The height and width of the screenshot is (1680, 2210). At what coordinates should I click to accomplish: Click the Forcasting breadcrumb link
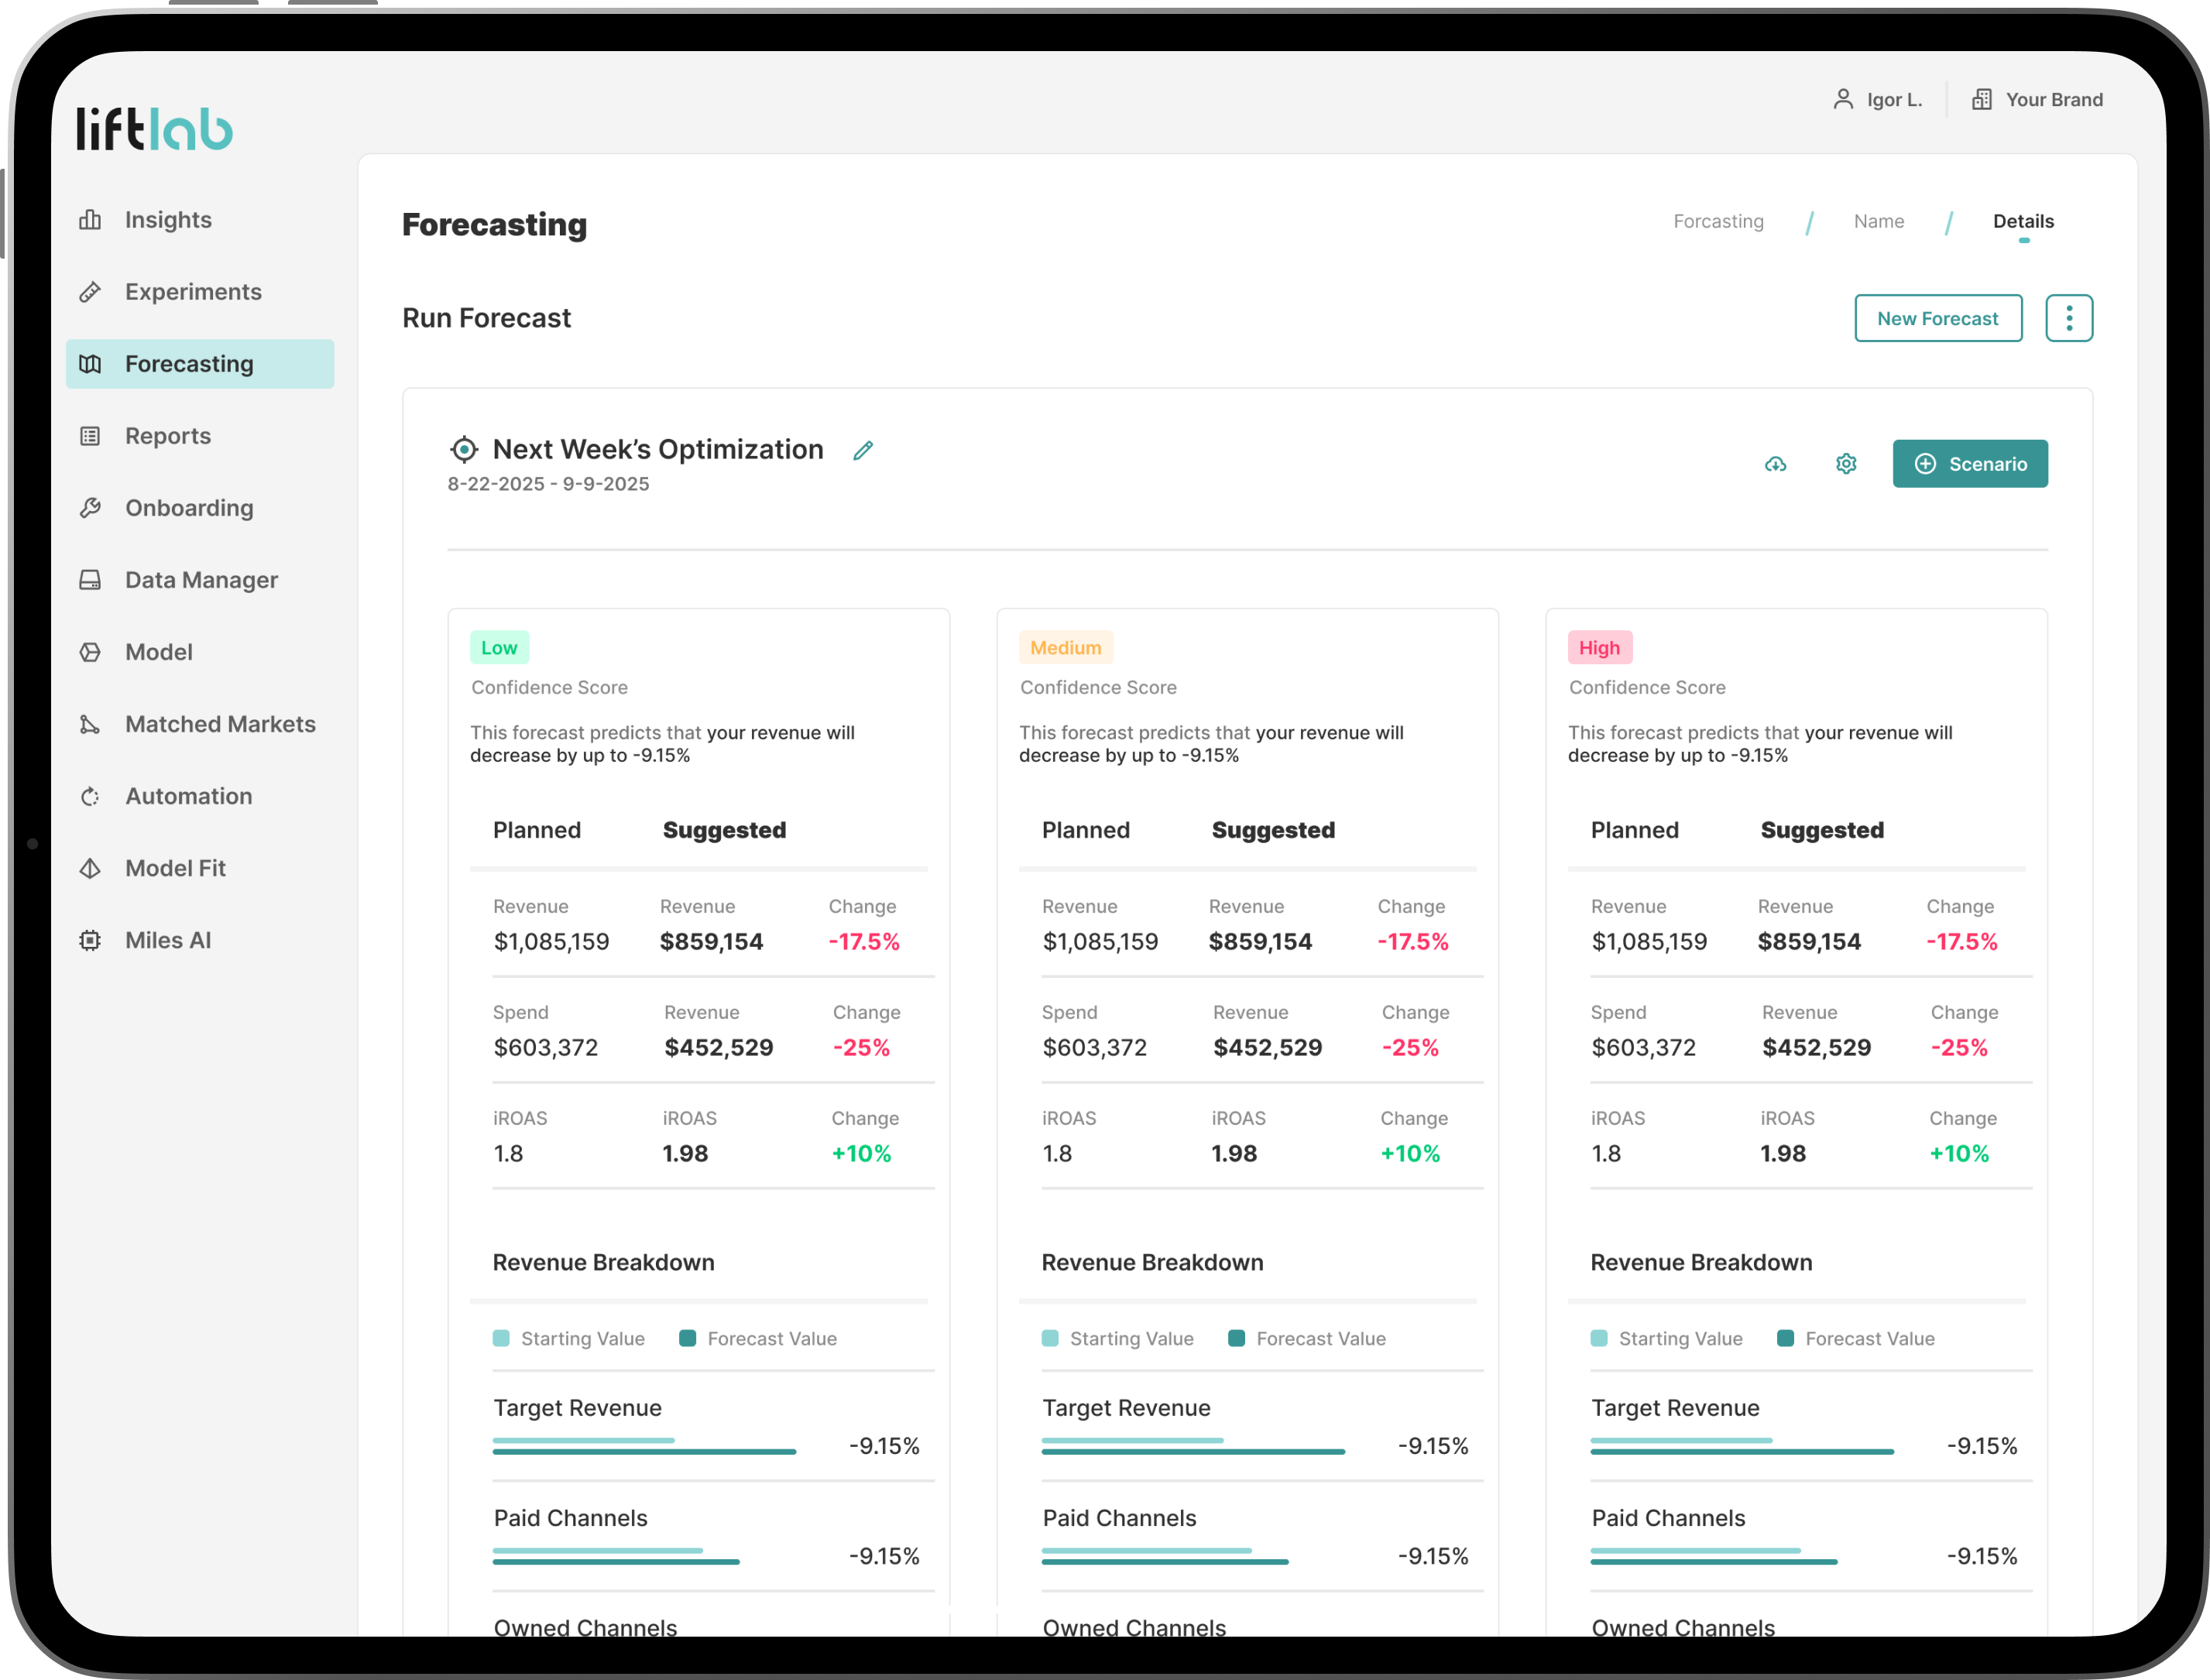coord(1718,221)
